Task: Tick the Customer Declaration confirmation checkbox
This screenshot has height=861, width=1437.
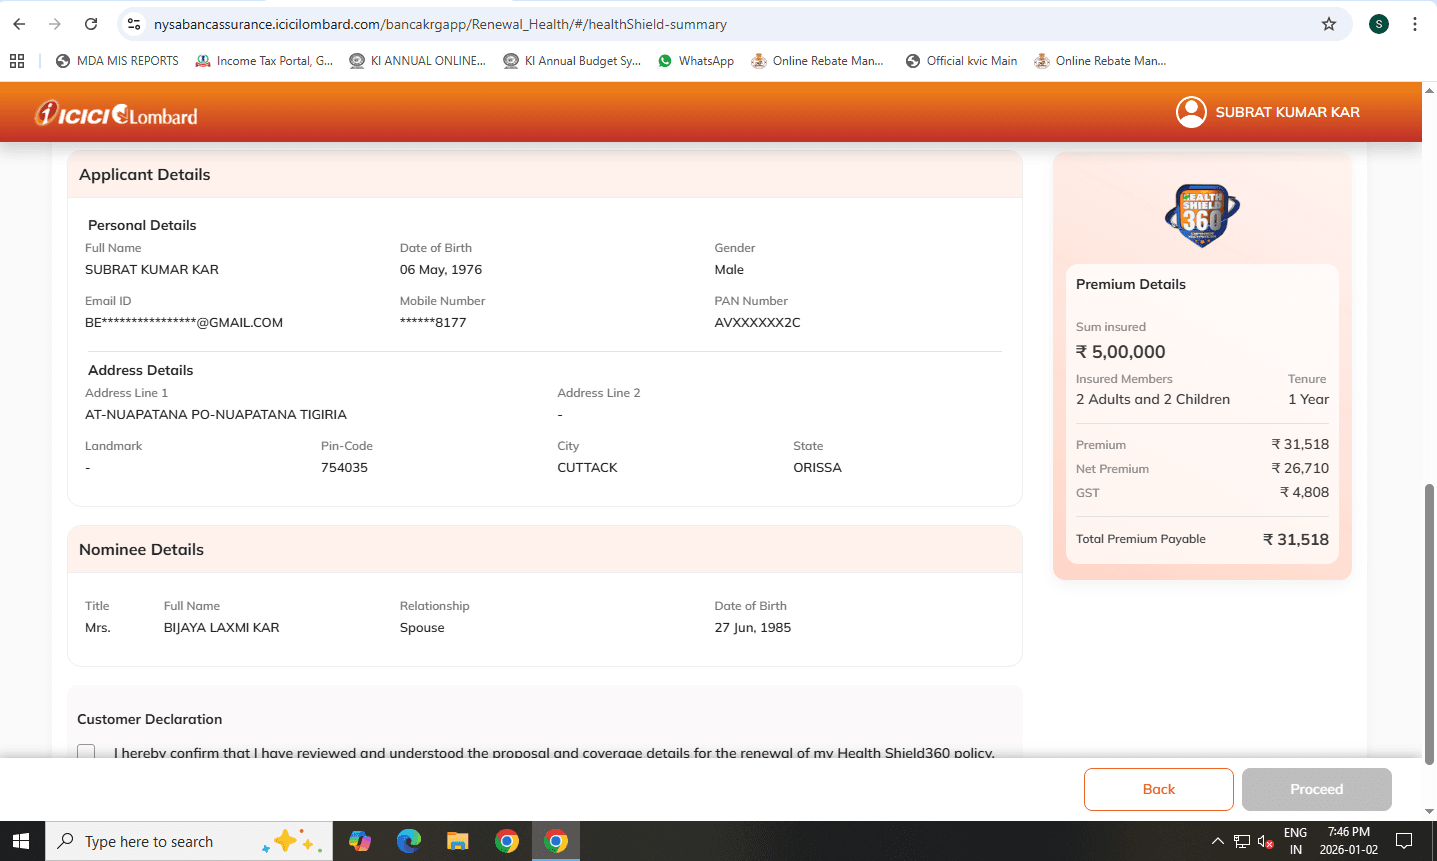Action: (86, 752)
